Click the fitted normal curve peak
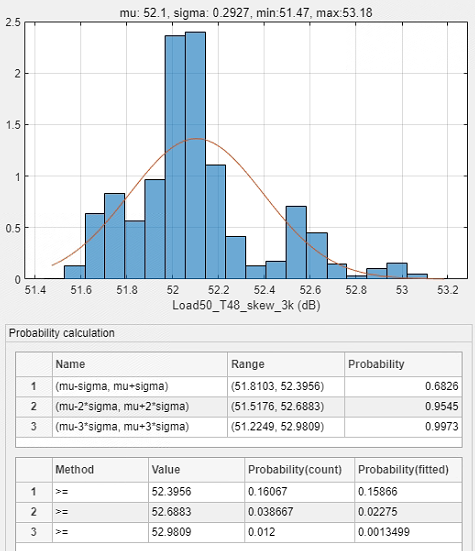 pyautogui.click(x=196, y=139)
